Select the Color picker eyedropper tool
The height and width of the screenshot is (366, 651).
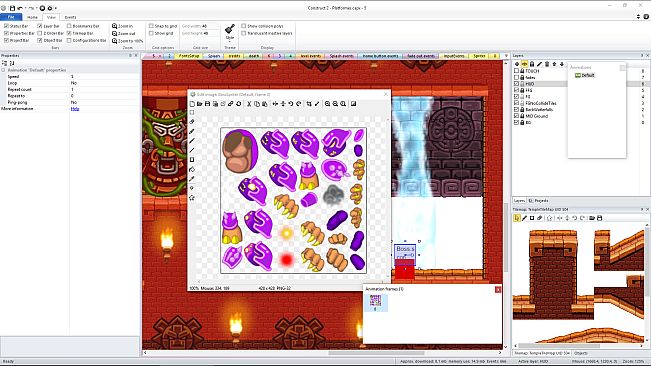192,179
